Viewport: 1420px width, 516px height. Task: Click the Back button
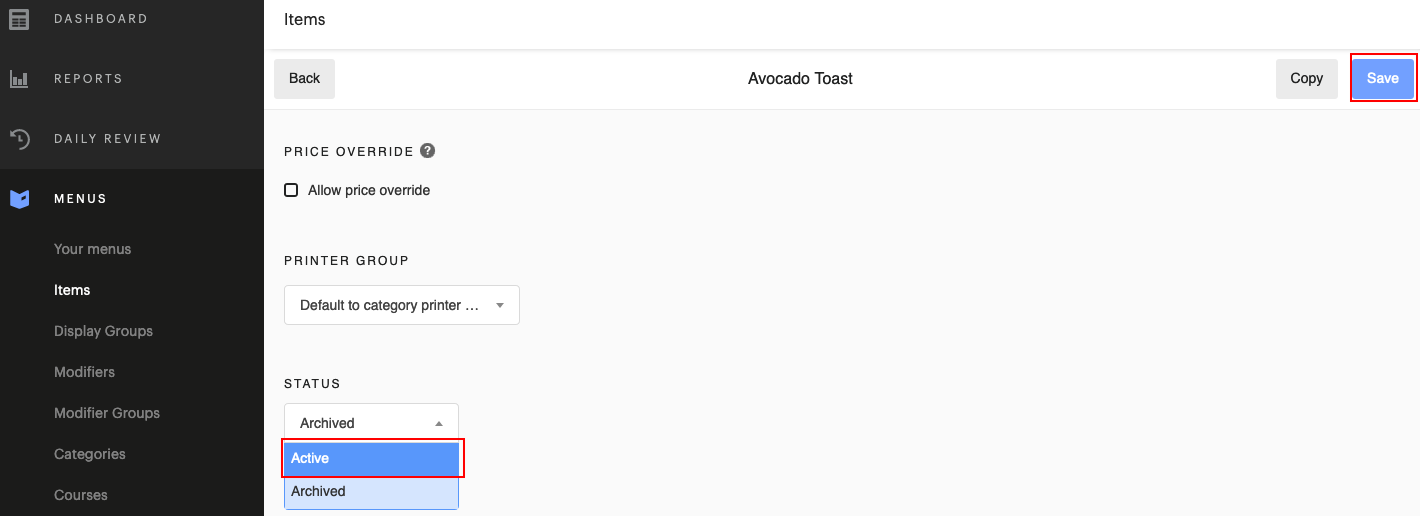click(304, 79)
